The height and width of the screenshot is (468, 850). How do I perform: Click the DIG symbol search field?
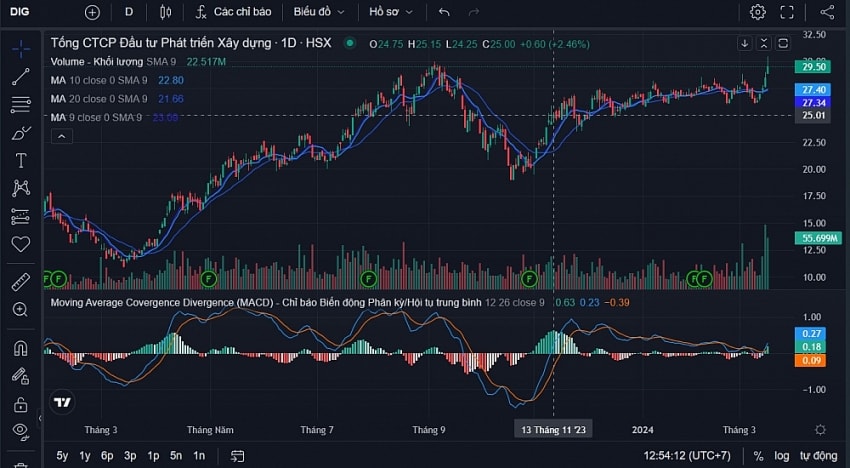[x=20, y=11]
